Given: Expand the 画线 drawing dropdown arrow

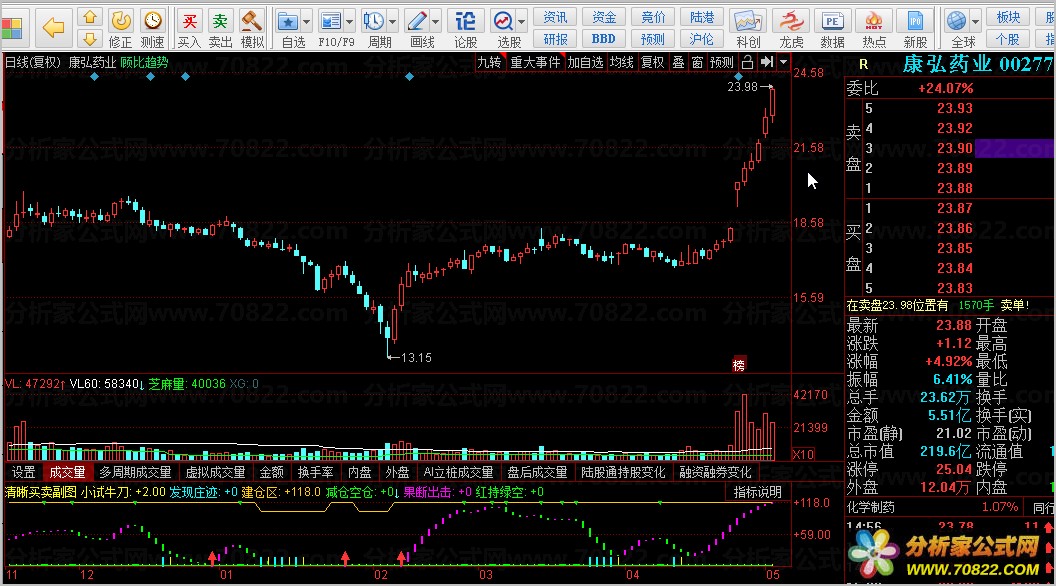Looking at the screenshot, I should pos(436,22).
